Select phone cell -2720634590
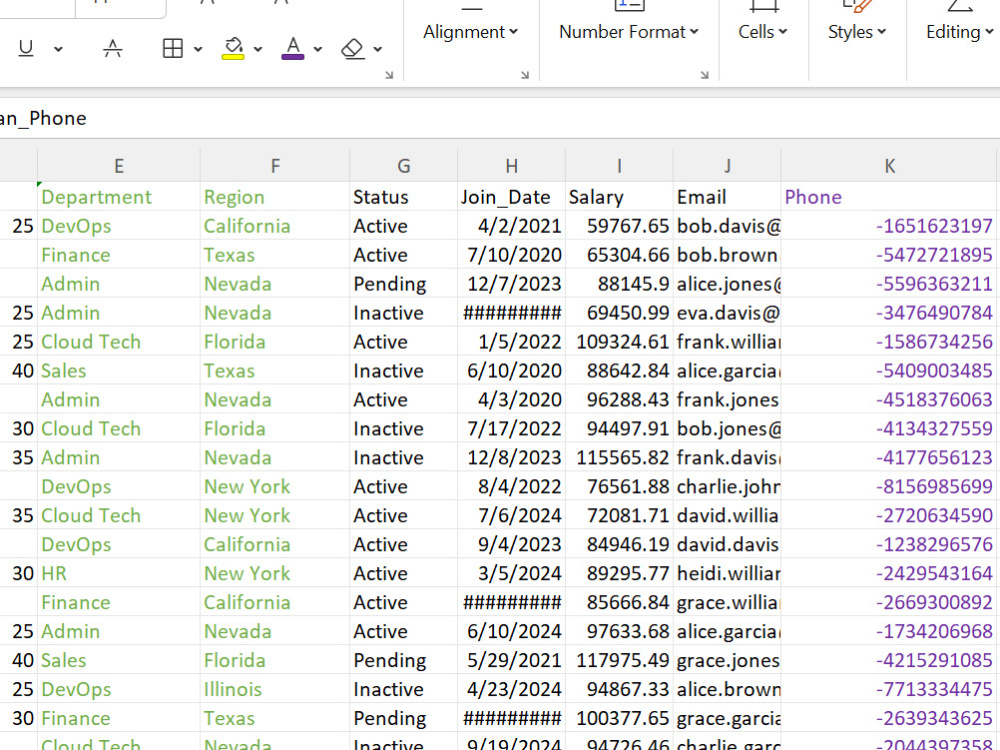Image resolution: width=1000 pixels, height=750 pixels. 889,516
